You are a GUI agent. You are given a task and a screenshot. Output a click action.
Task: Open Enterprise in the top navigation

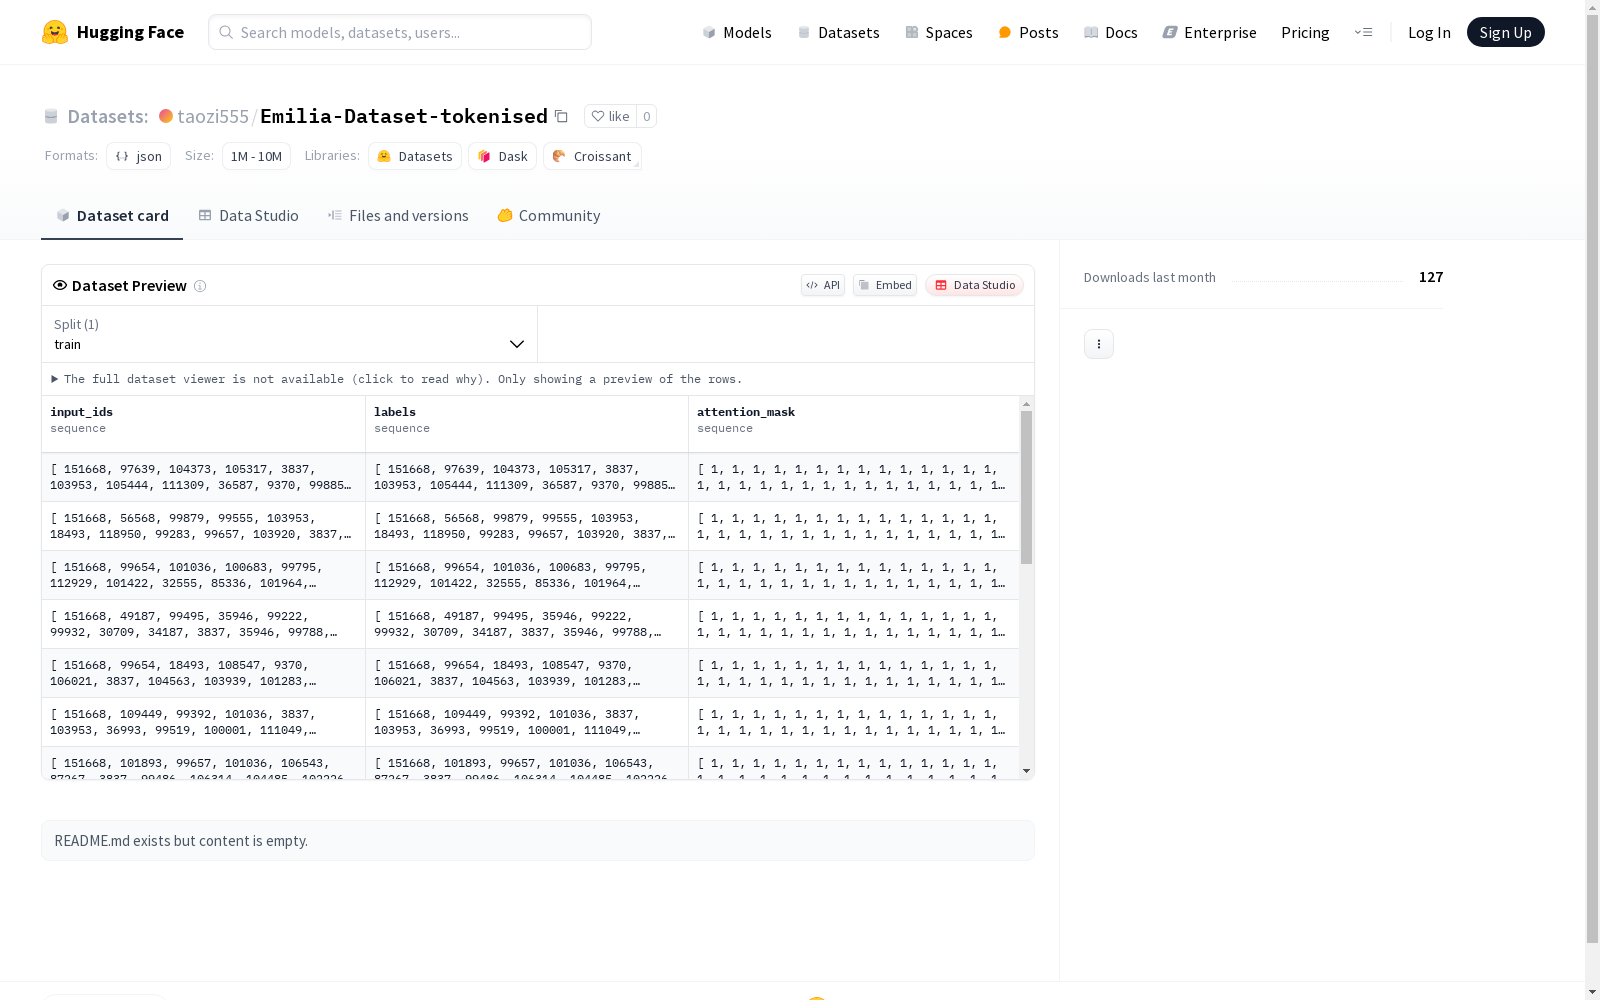click(x=1209, y=32)
